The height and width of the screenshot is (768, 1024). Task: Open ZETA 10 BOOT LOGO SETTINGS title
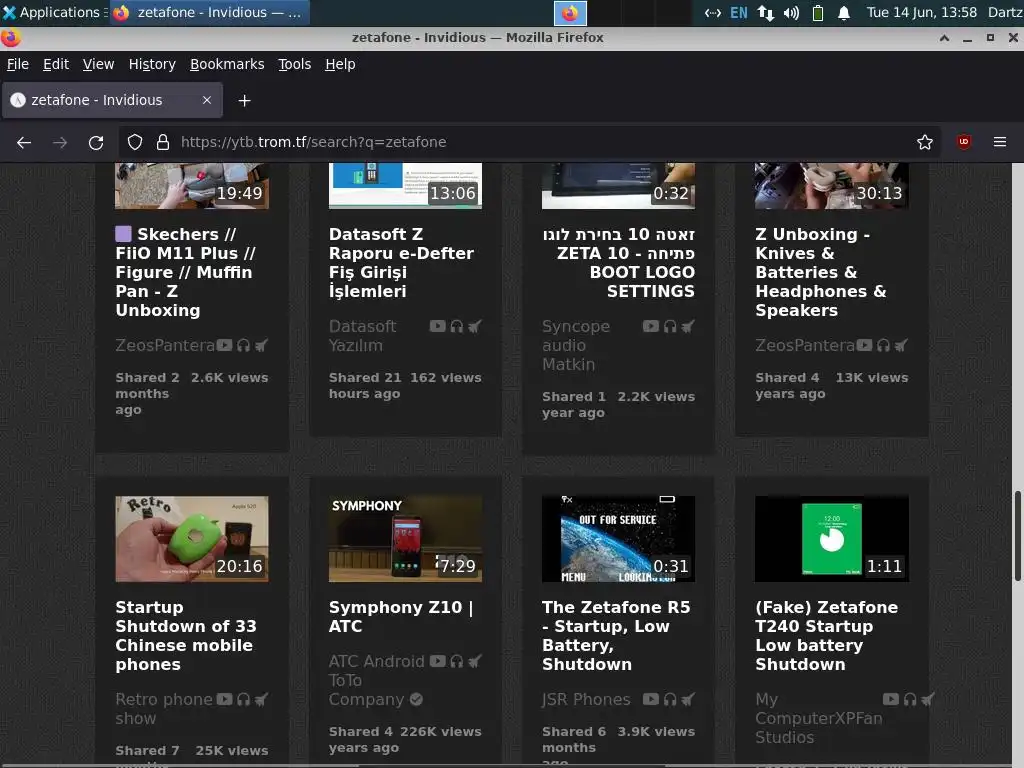[x=618, y=263]
